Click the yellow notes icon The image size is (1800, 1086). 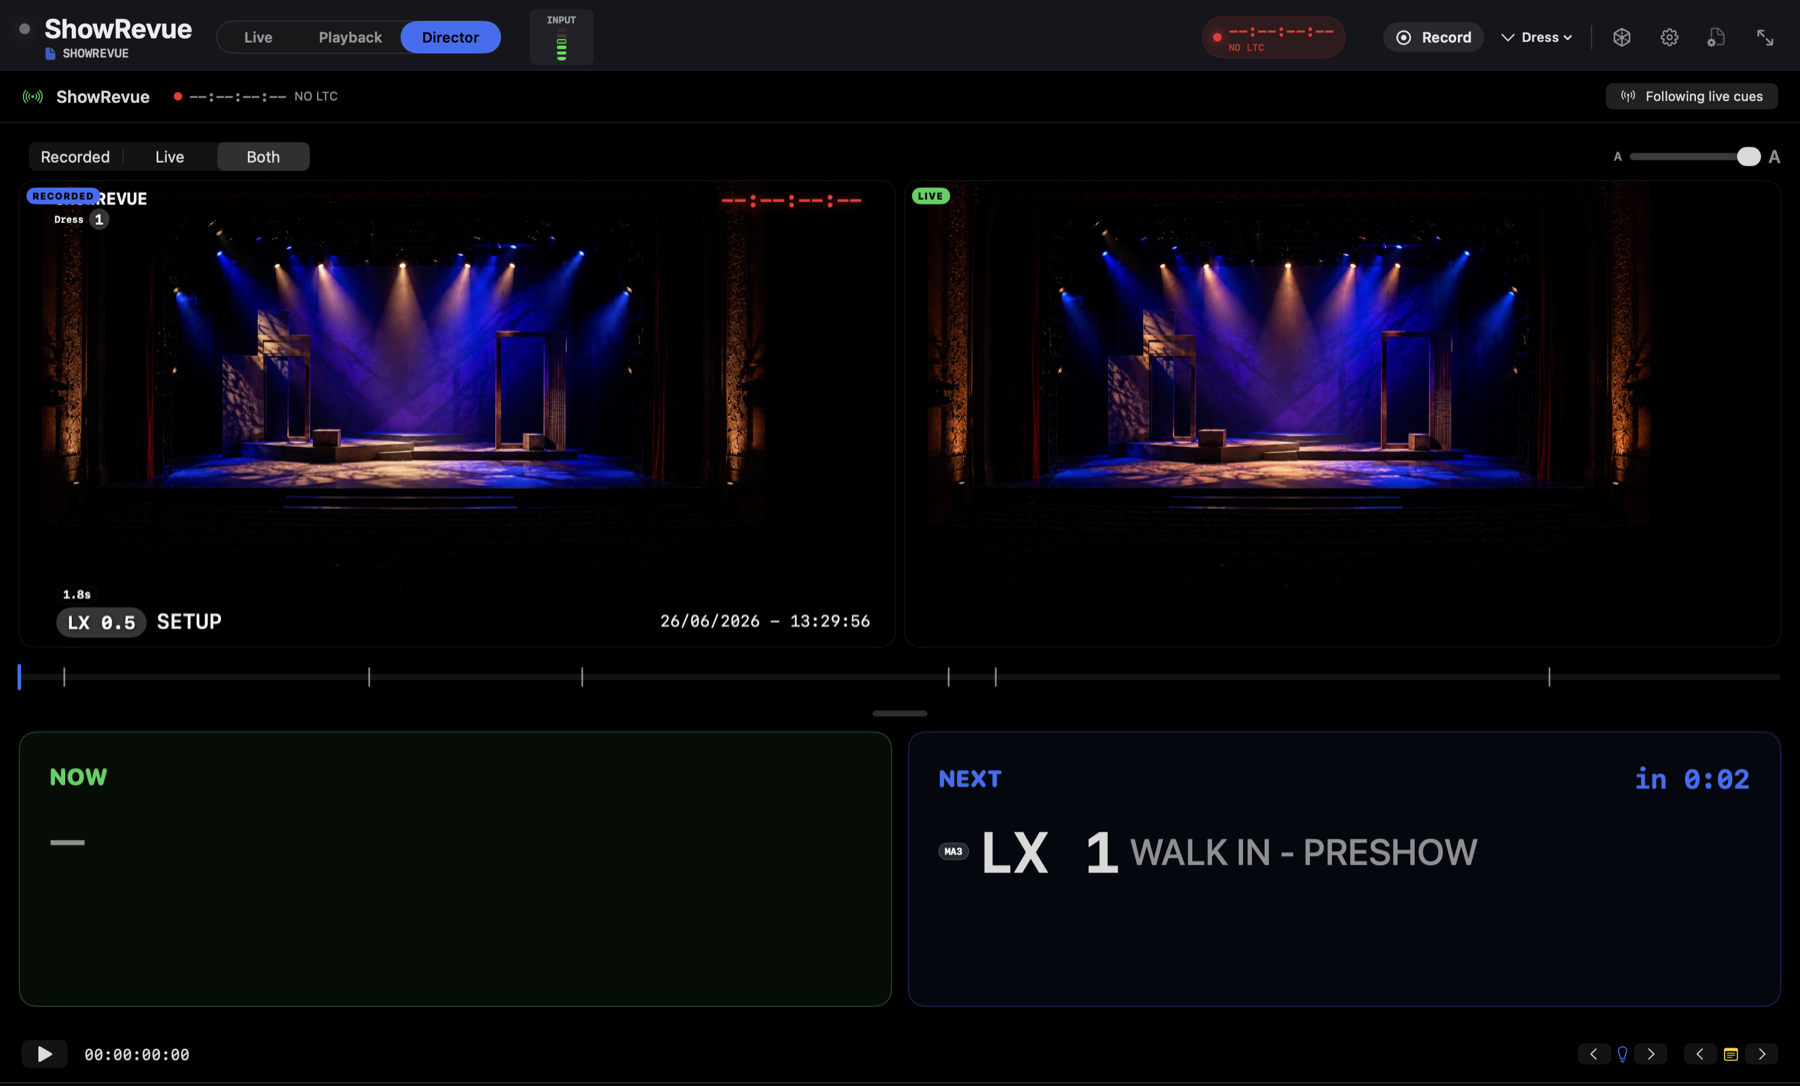coord(1730,1054)
